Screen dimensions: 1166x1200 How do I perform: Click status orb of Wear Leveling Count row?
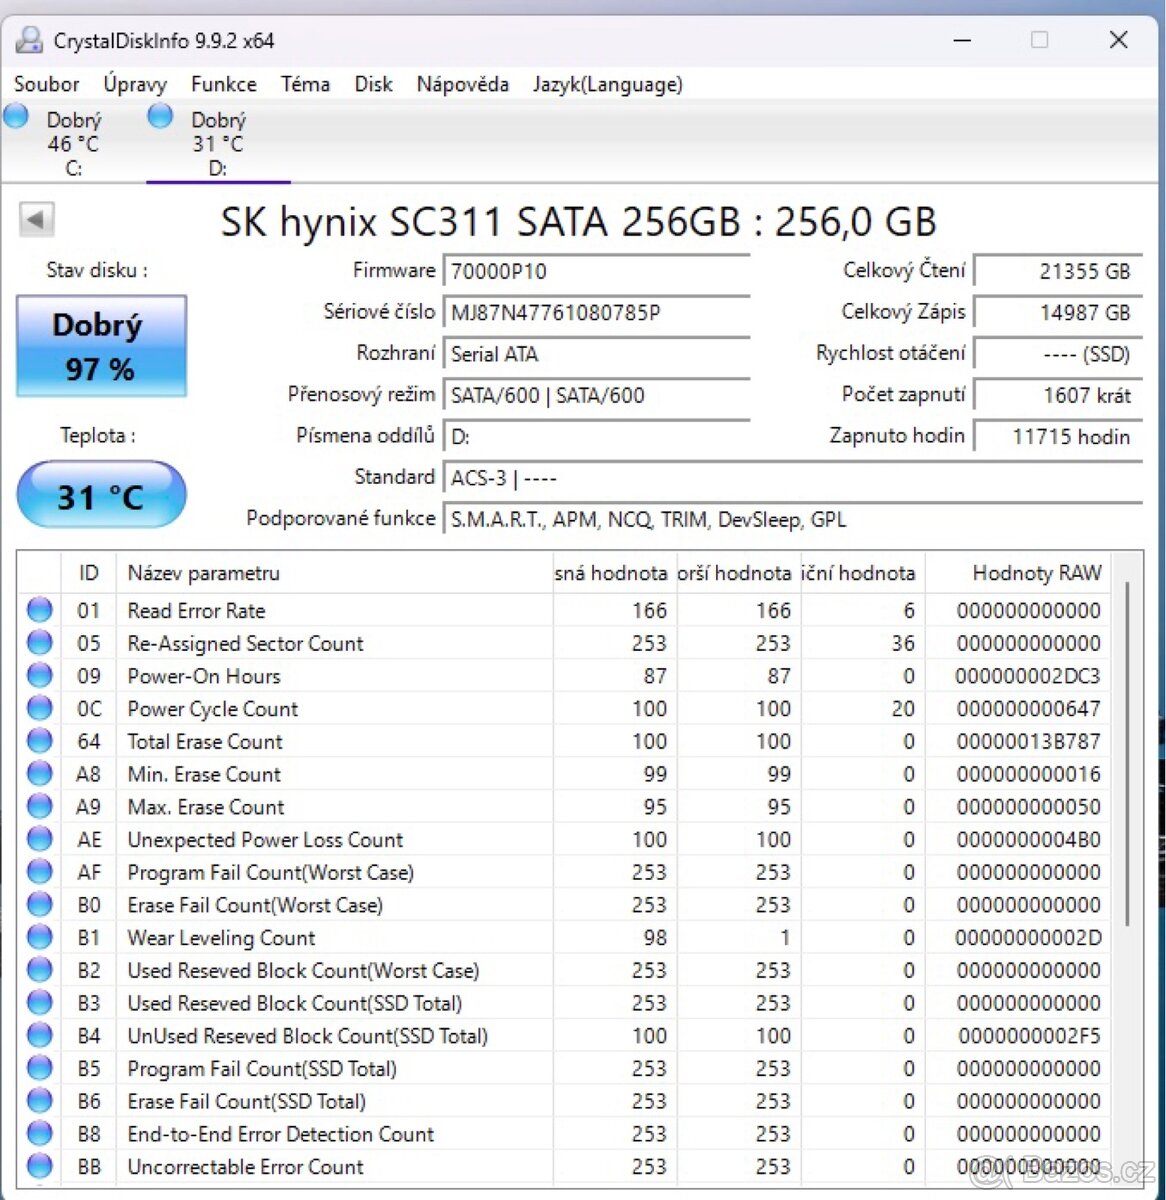[x=40, y=937]
